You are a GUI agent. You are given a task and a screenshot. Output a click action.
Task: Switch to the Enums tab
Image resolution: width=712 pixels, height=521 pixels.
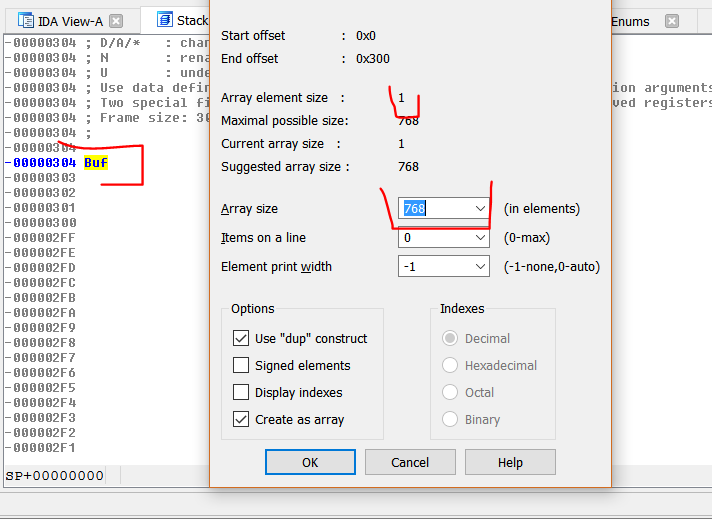coord(630,21)
